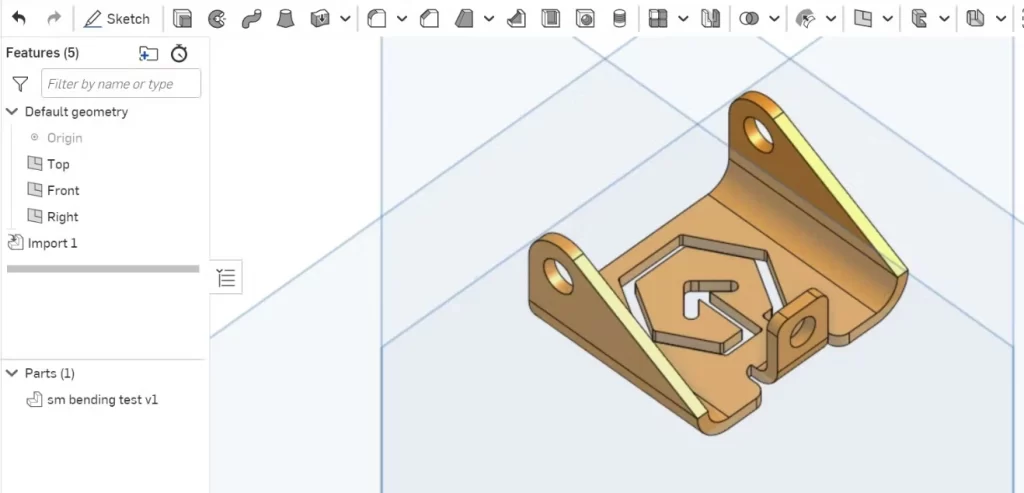Open the Thicken tool dropdown arrow
The image size is (1024, 493).
[x=345, y=18]
